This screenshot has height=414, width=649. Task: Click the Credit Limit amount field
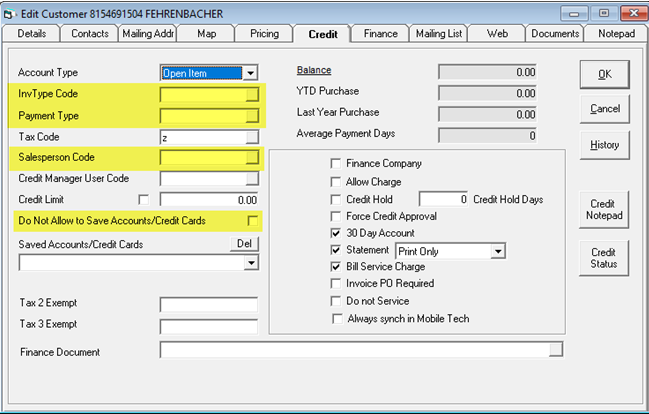[x=209, y=200]
